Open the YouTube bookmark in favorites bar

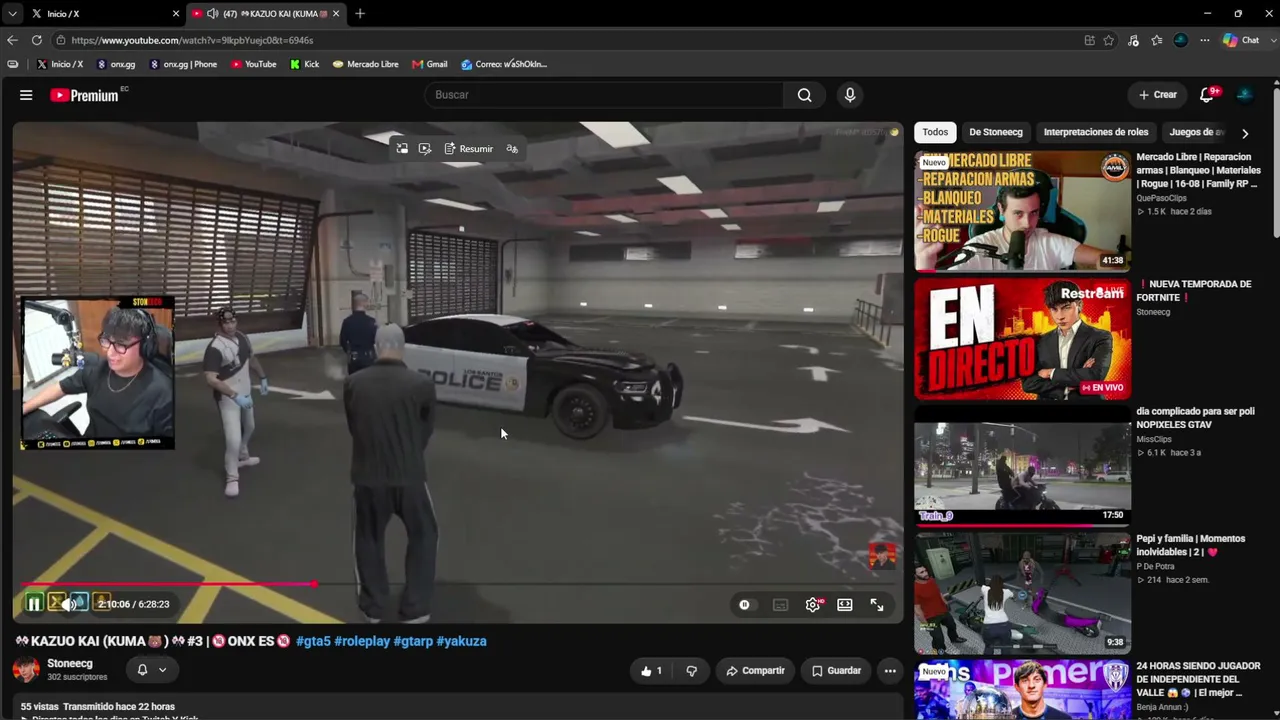(254, 64)
